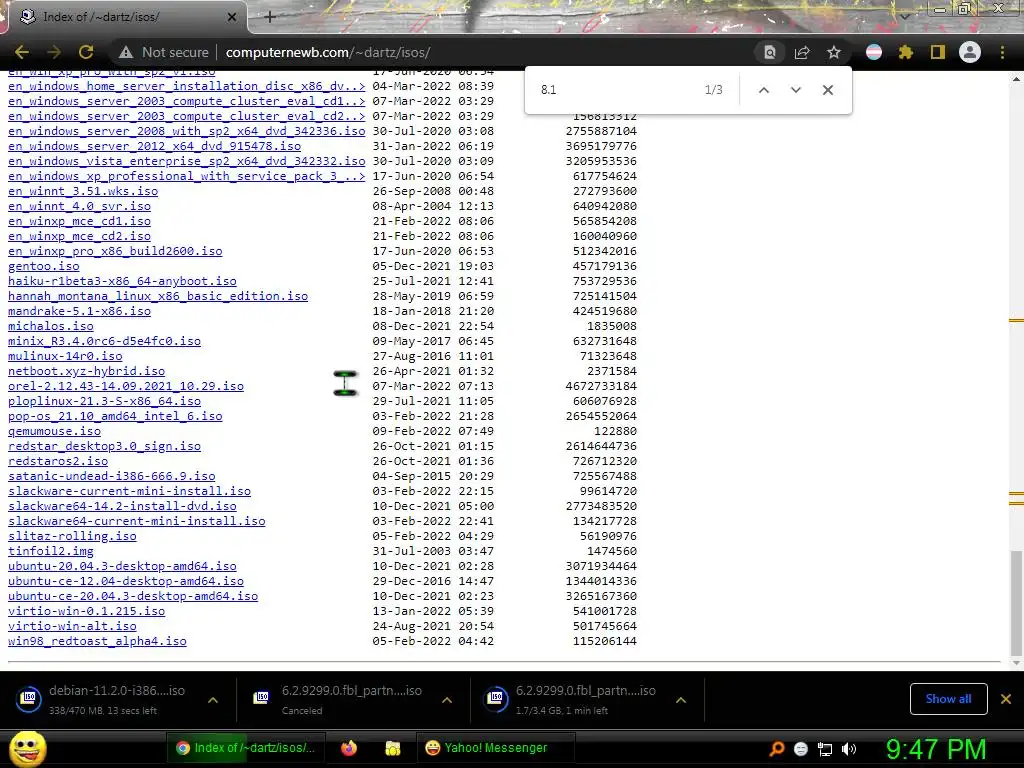Download en_winnt_4.0_svr.iso

79,206
